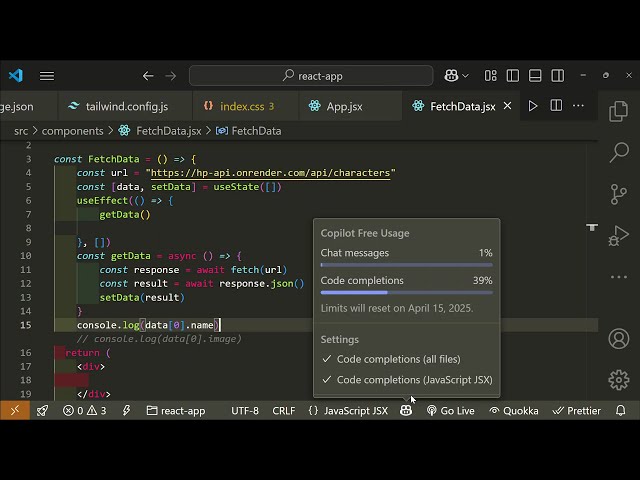Image resolution: width=640 pixels, height=480 pixels.
Task: Open the Explorer view in the activity bar
Action: pyautogui.click(x=619, y=111)
